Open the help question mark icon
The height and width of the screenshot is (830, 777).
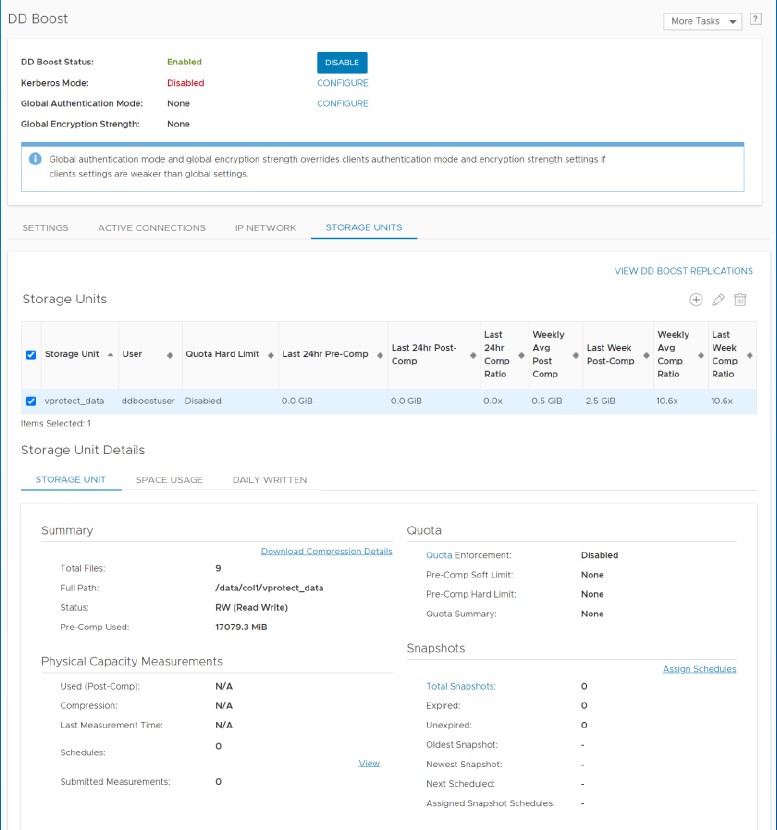point(755,20)
